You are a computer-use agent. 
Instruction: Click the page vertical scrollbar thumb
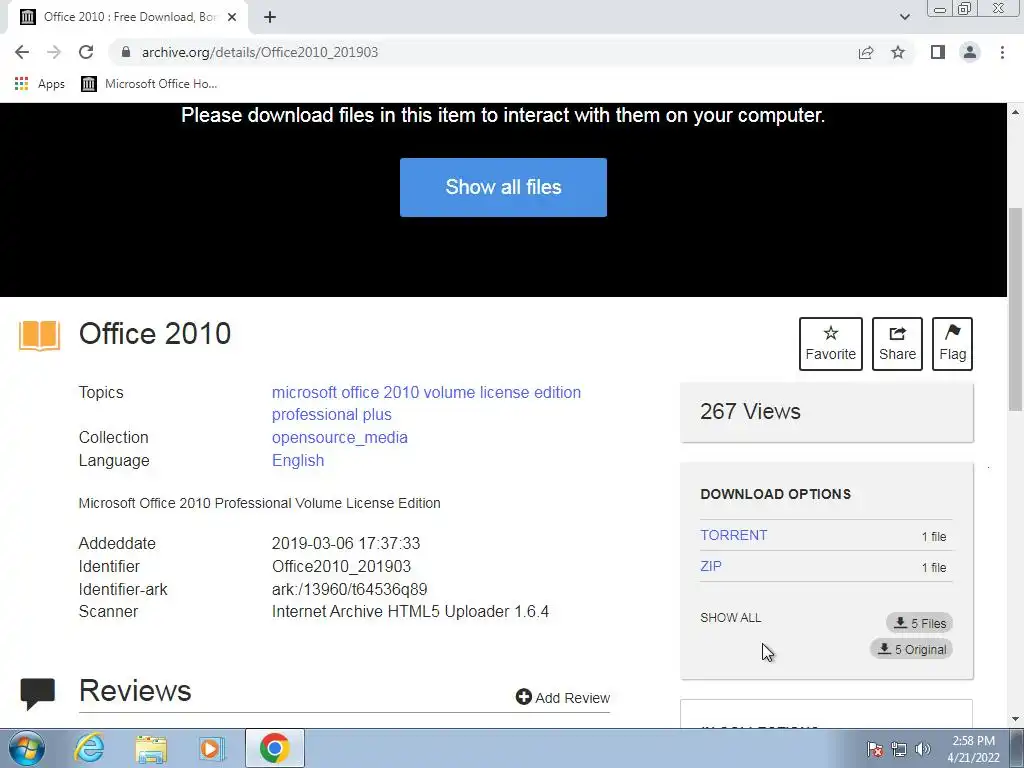1016,310
